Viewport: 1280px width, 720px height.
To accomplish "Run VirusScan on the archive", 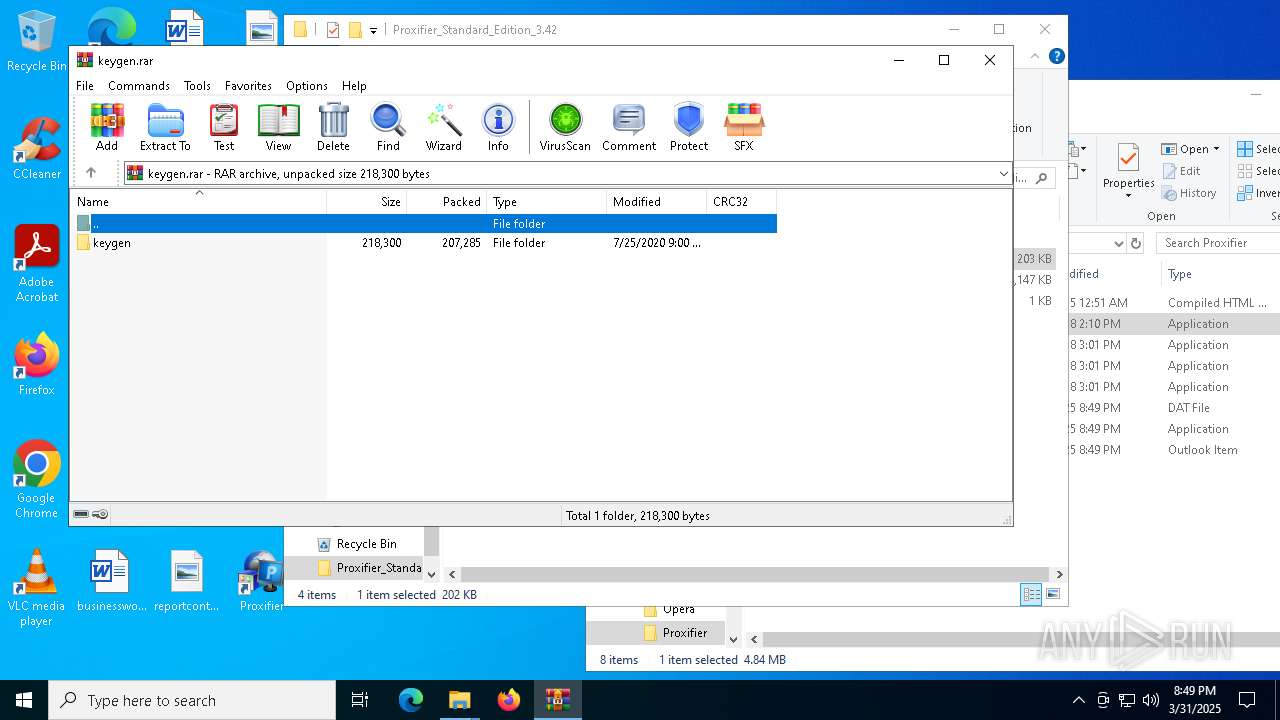I will pyautogui.click(x=565, y=127).
